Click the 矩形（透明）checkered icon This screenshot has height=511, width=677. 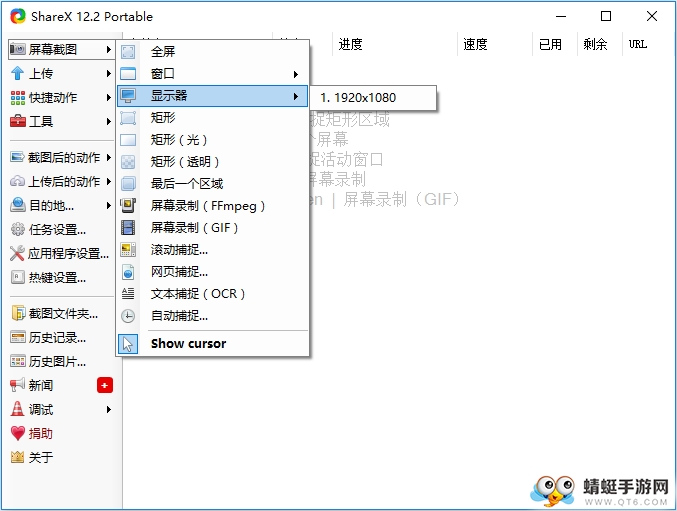tap(128, 162)
